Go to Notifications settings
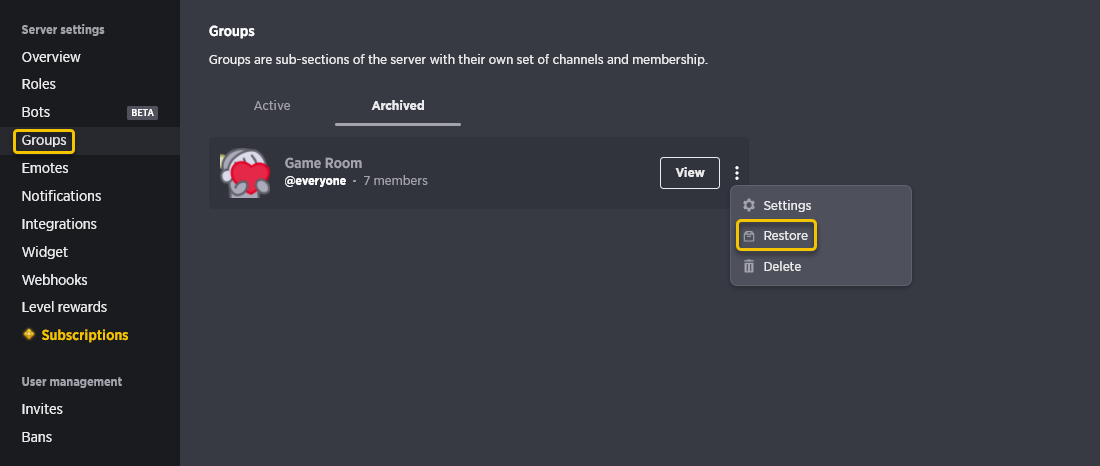Screen dimensions: 1100x466 tap(61, 197)
